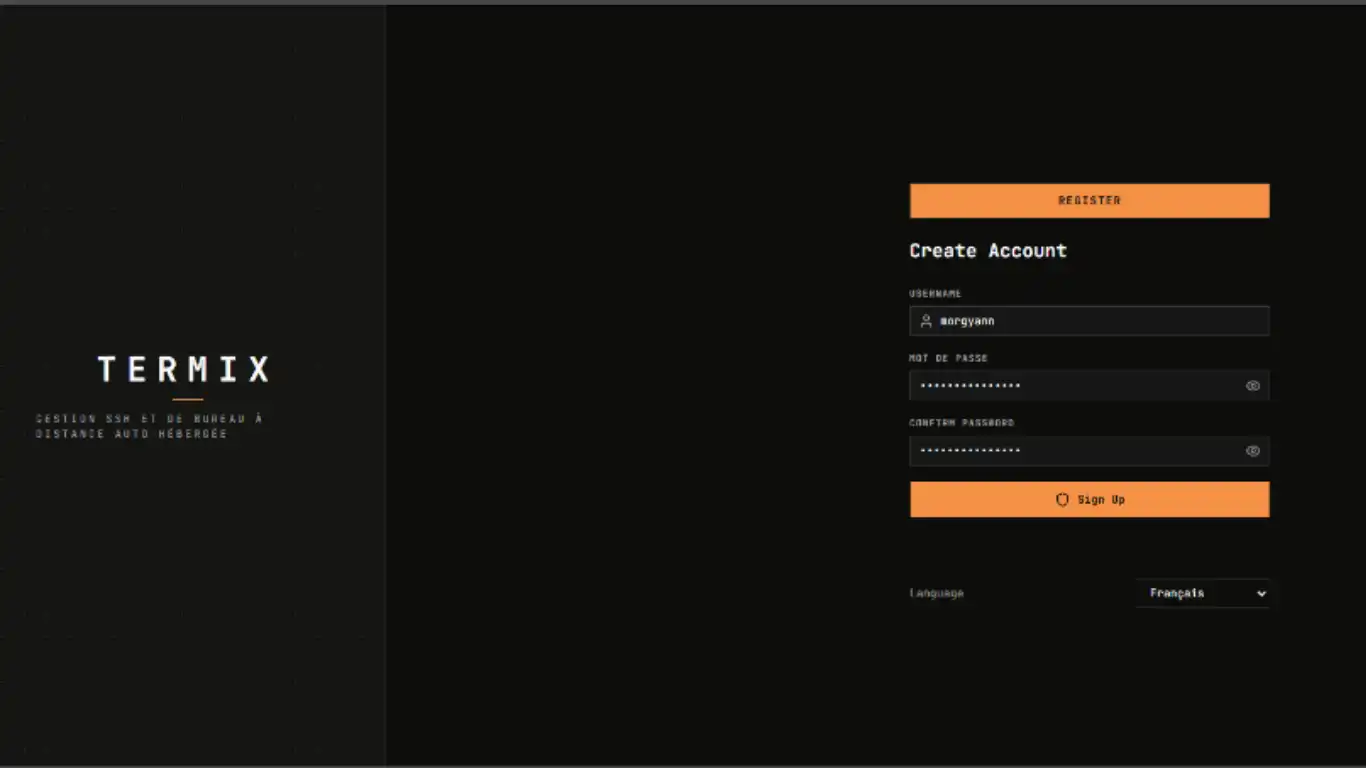Click the Language label
Screen dimensions: 1366x768
(937, 593)
